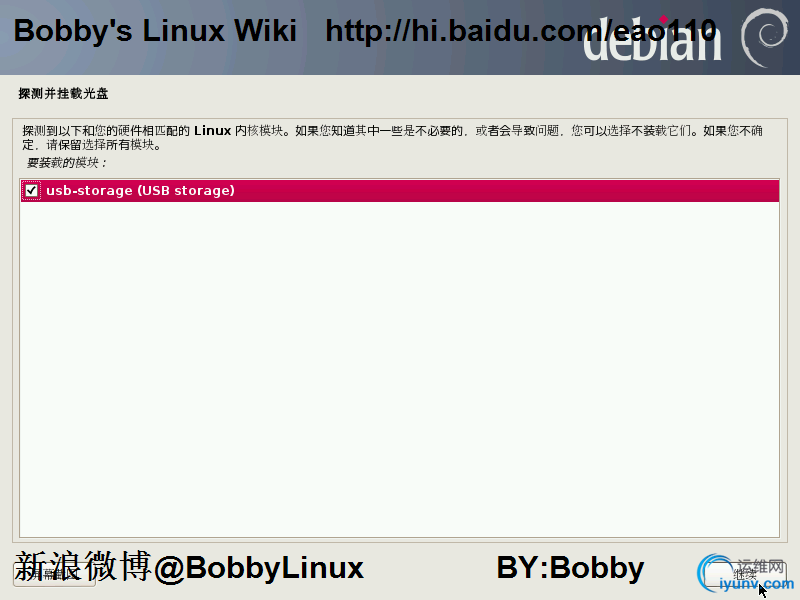Click the hi.baidu.com URL text
This screenshot has height=600, width=800.
click(x=521, y=31)
